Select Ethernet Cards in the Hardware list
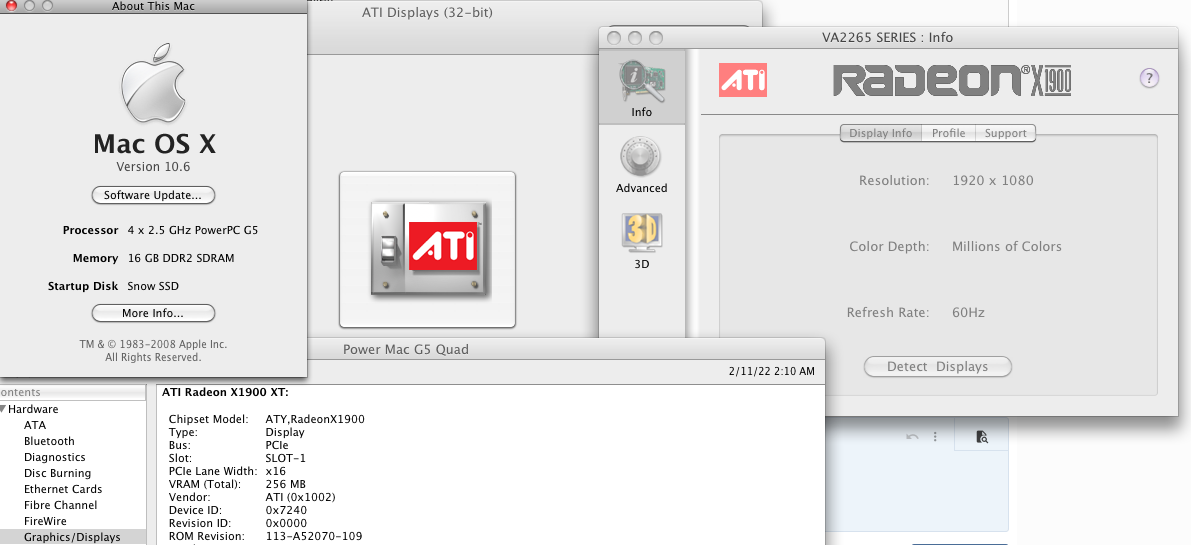This screenshot has height=545, width=1191. click(63, 489)
